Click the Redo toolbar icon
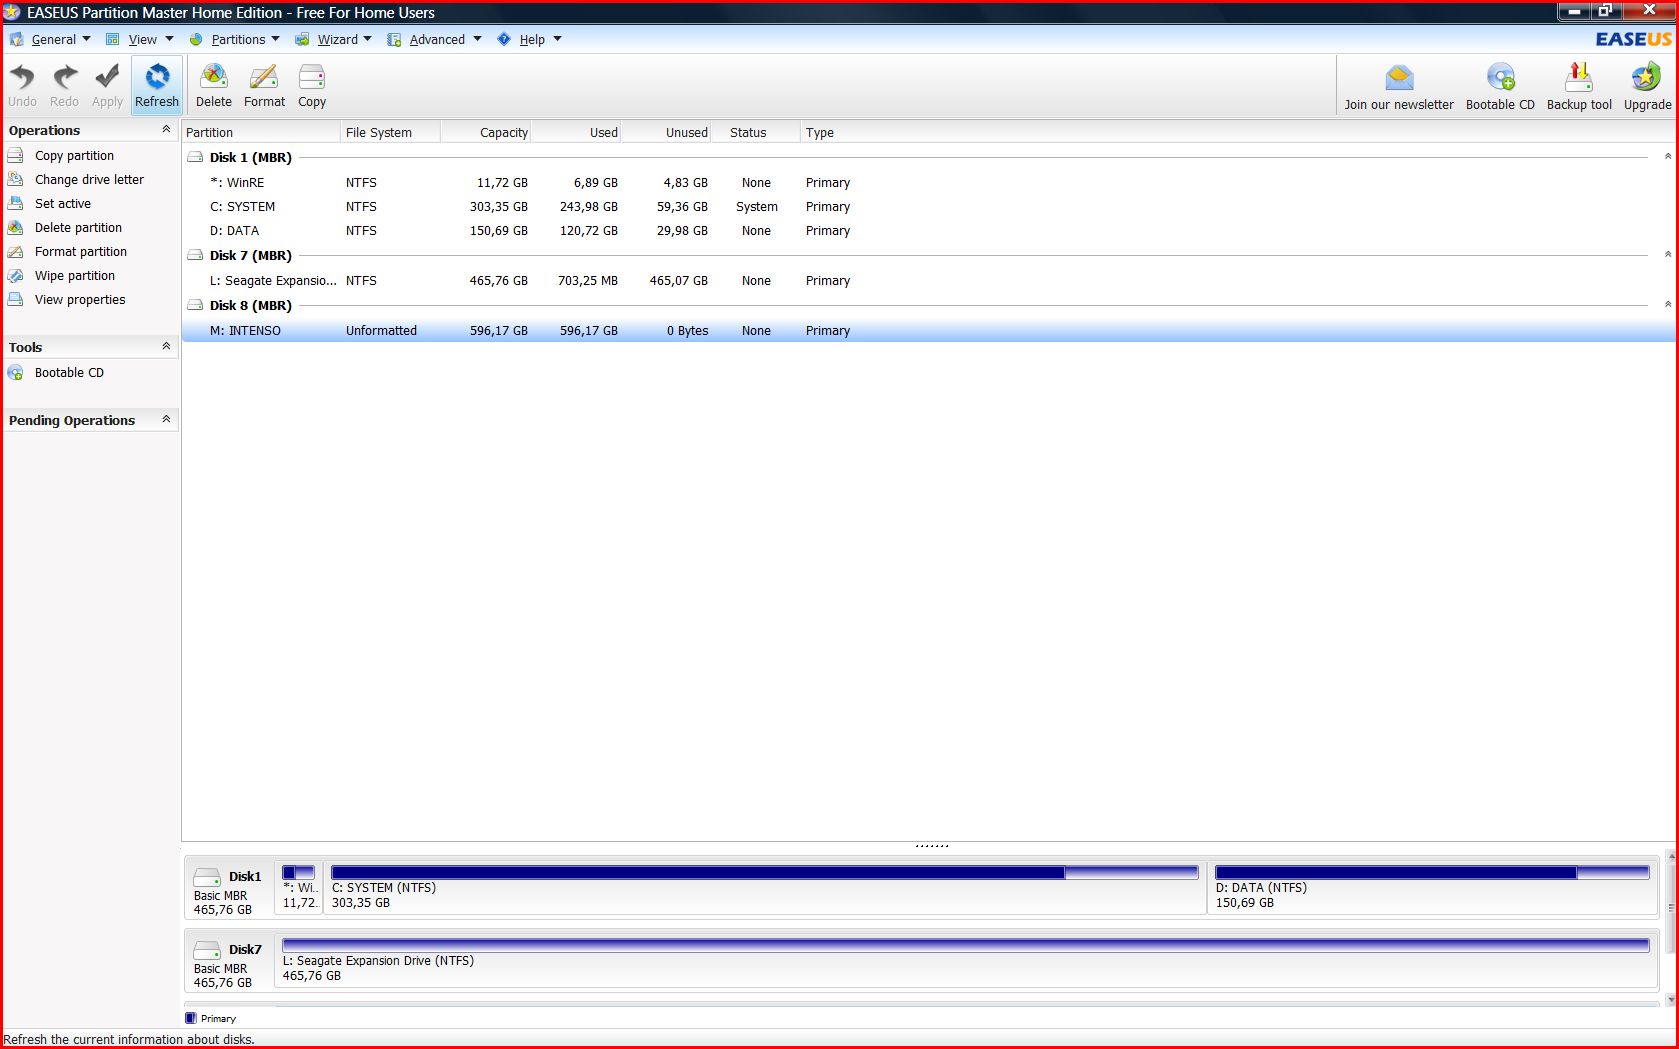 click(64, 85)
